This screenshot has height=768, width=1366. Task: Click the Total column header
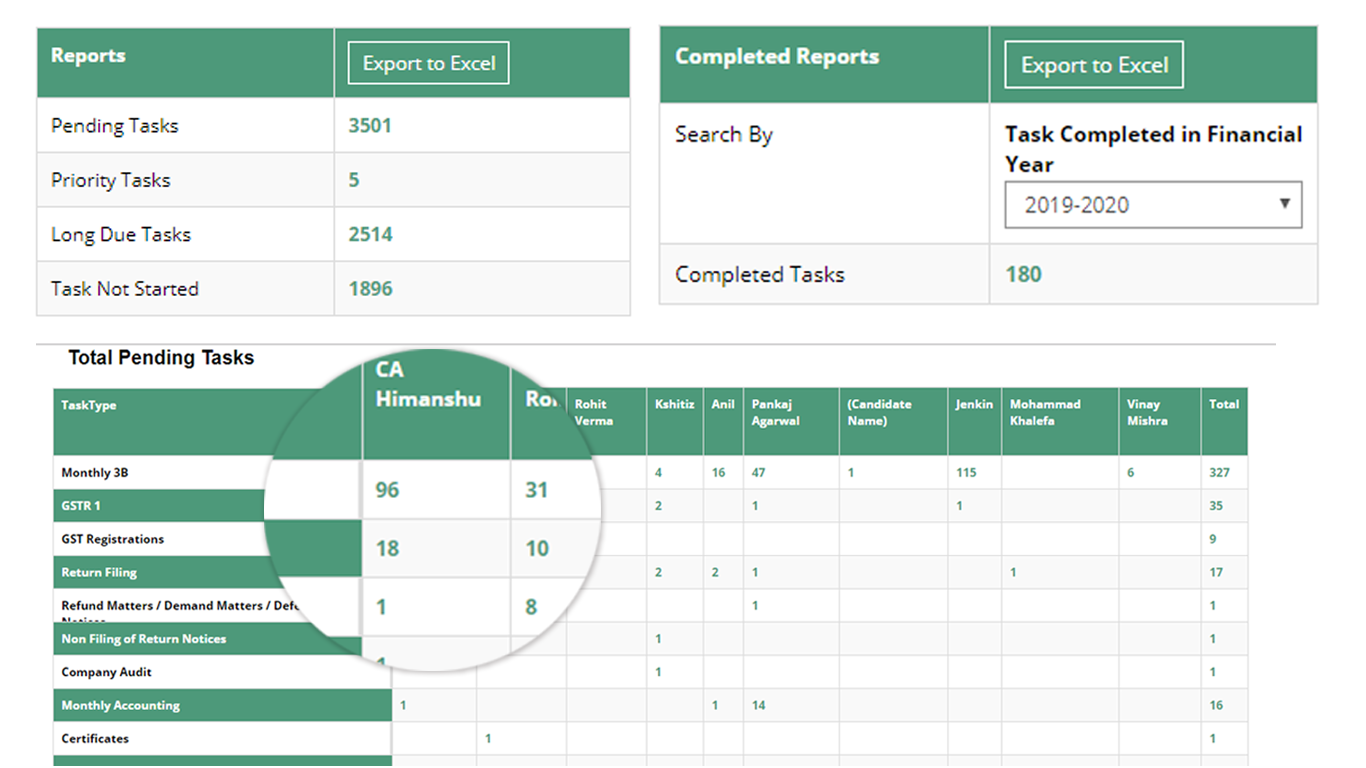coord(1223,405)
